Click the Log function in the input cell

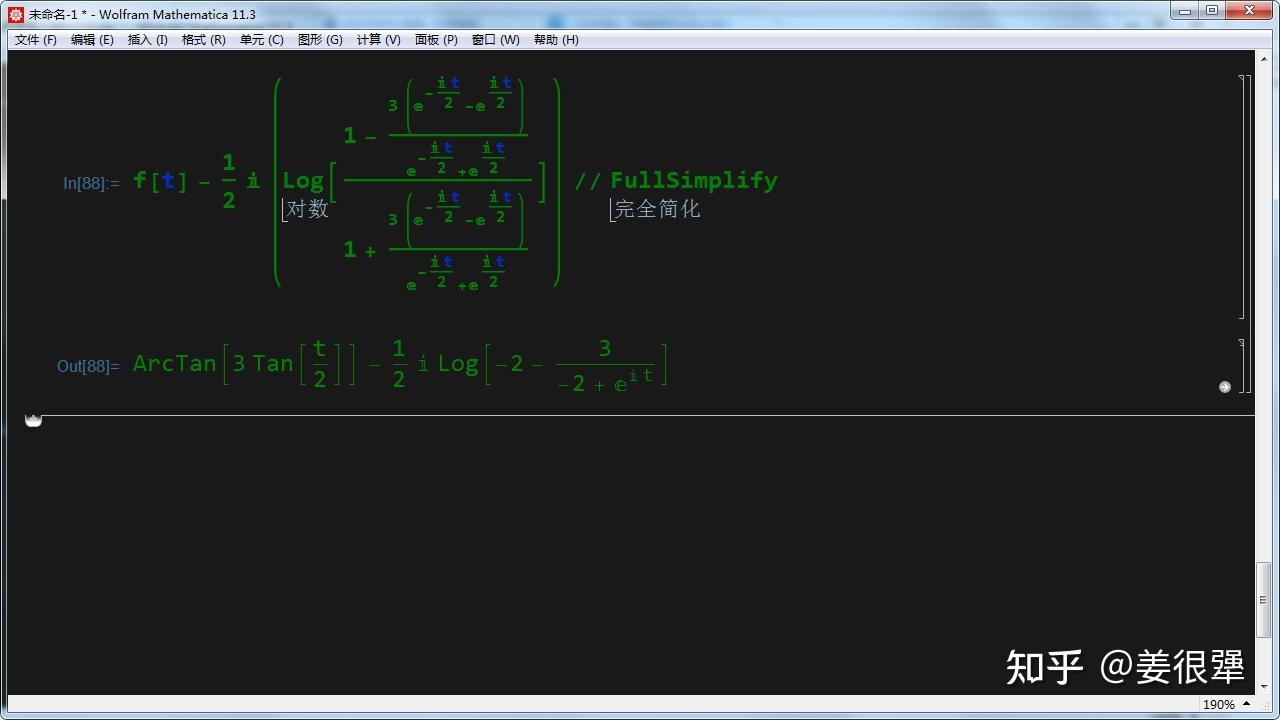tap(303, 181)
